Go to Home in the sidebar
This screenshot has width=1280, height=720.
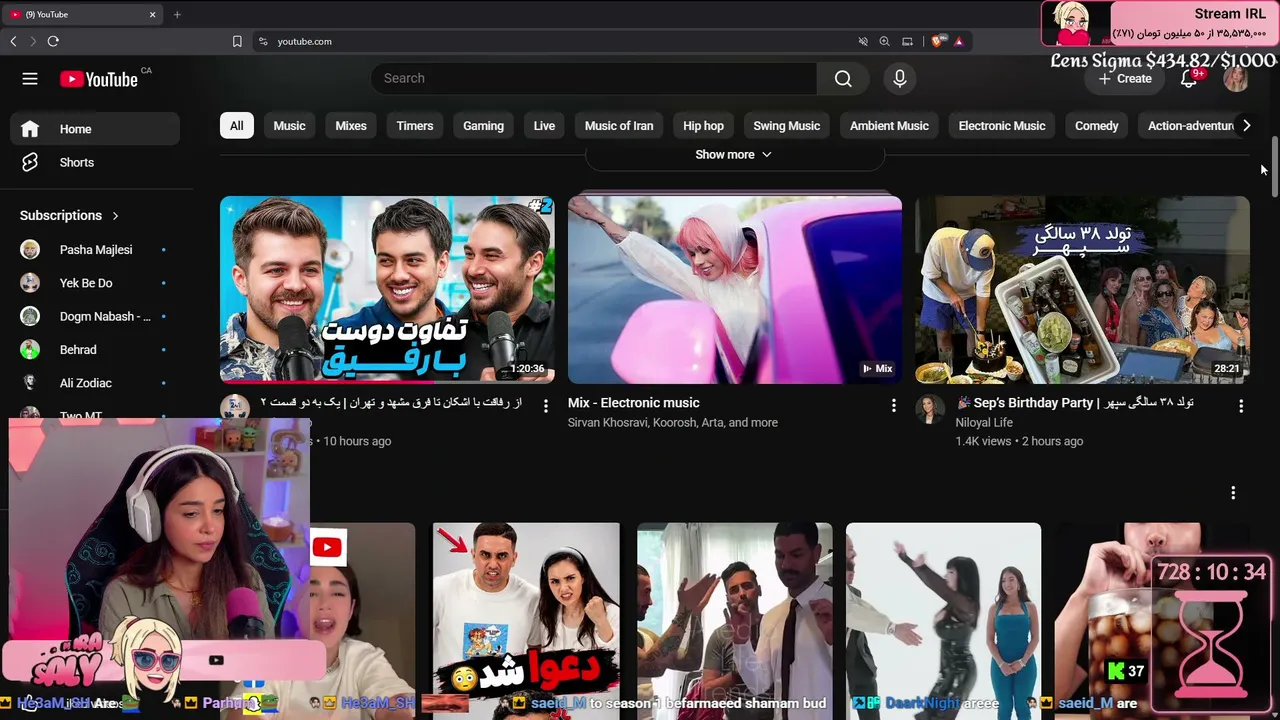(95, 129)
